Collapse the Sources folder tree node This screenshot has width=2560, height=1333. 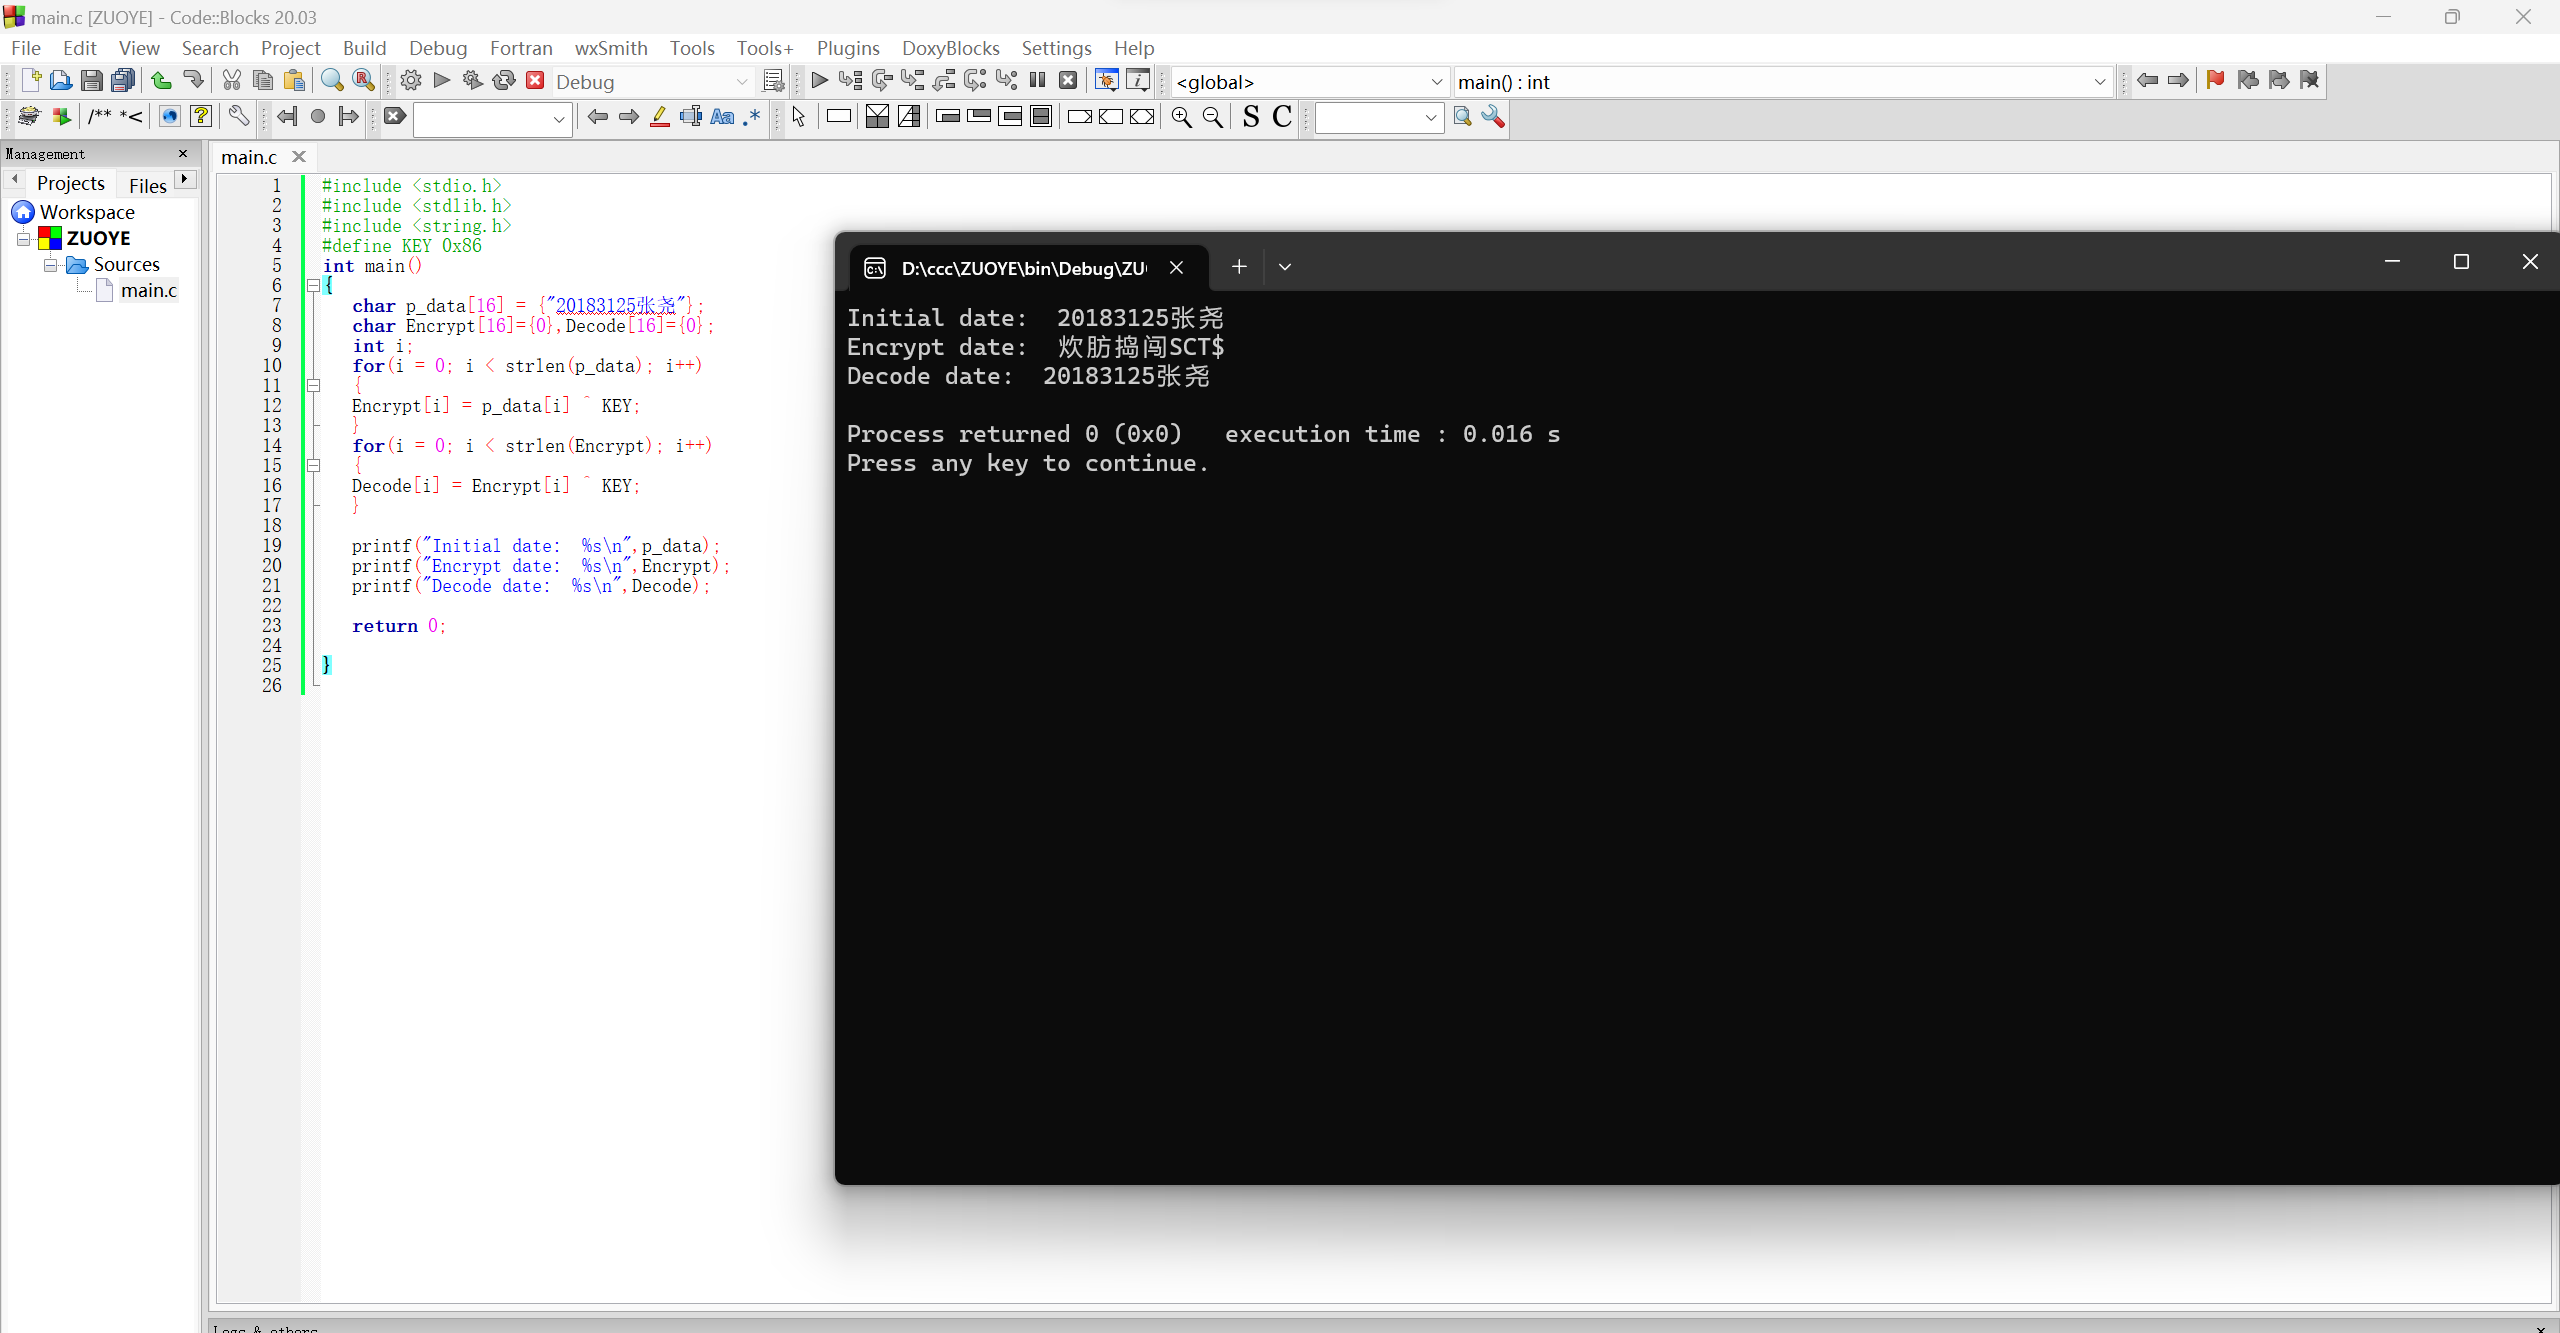point(50,265)
